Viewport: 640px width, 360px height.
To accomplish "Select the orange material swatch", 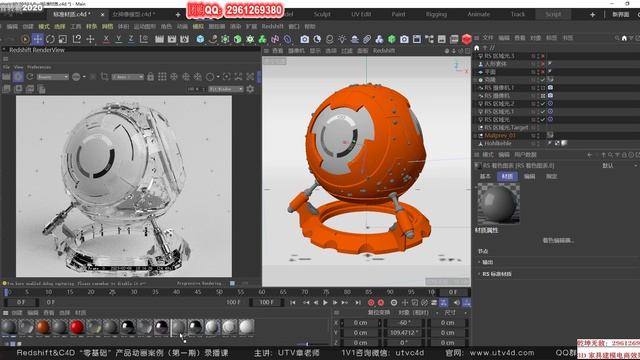I will (42, 327).
